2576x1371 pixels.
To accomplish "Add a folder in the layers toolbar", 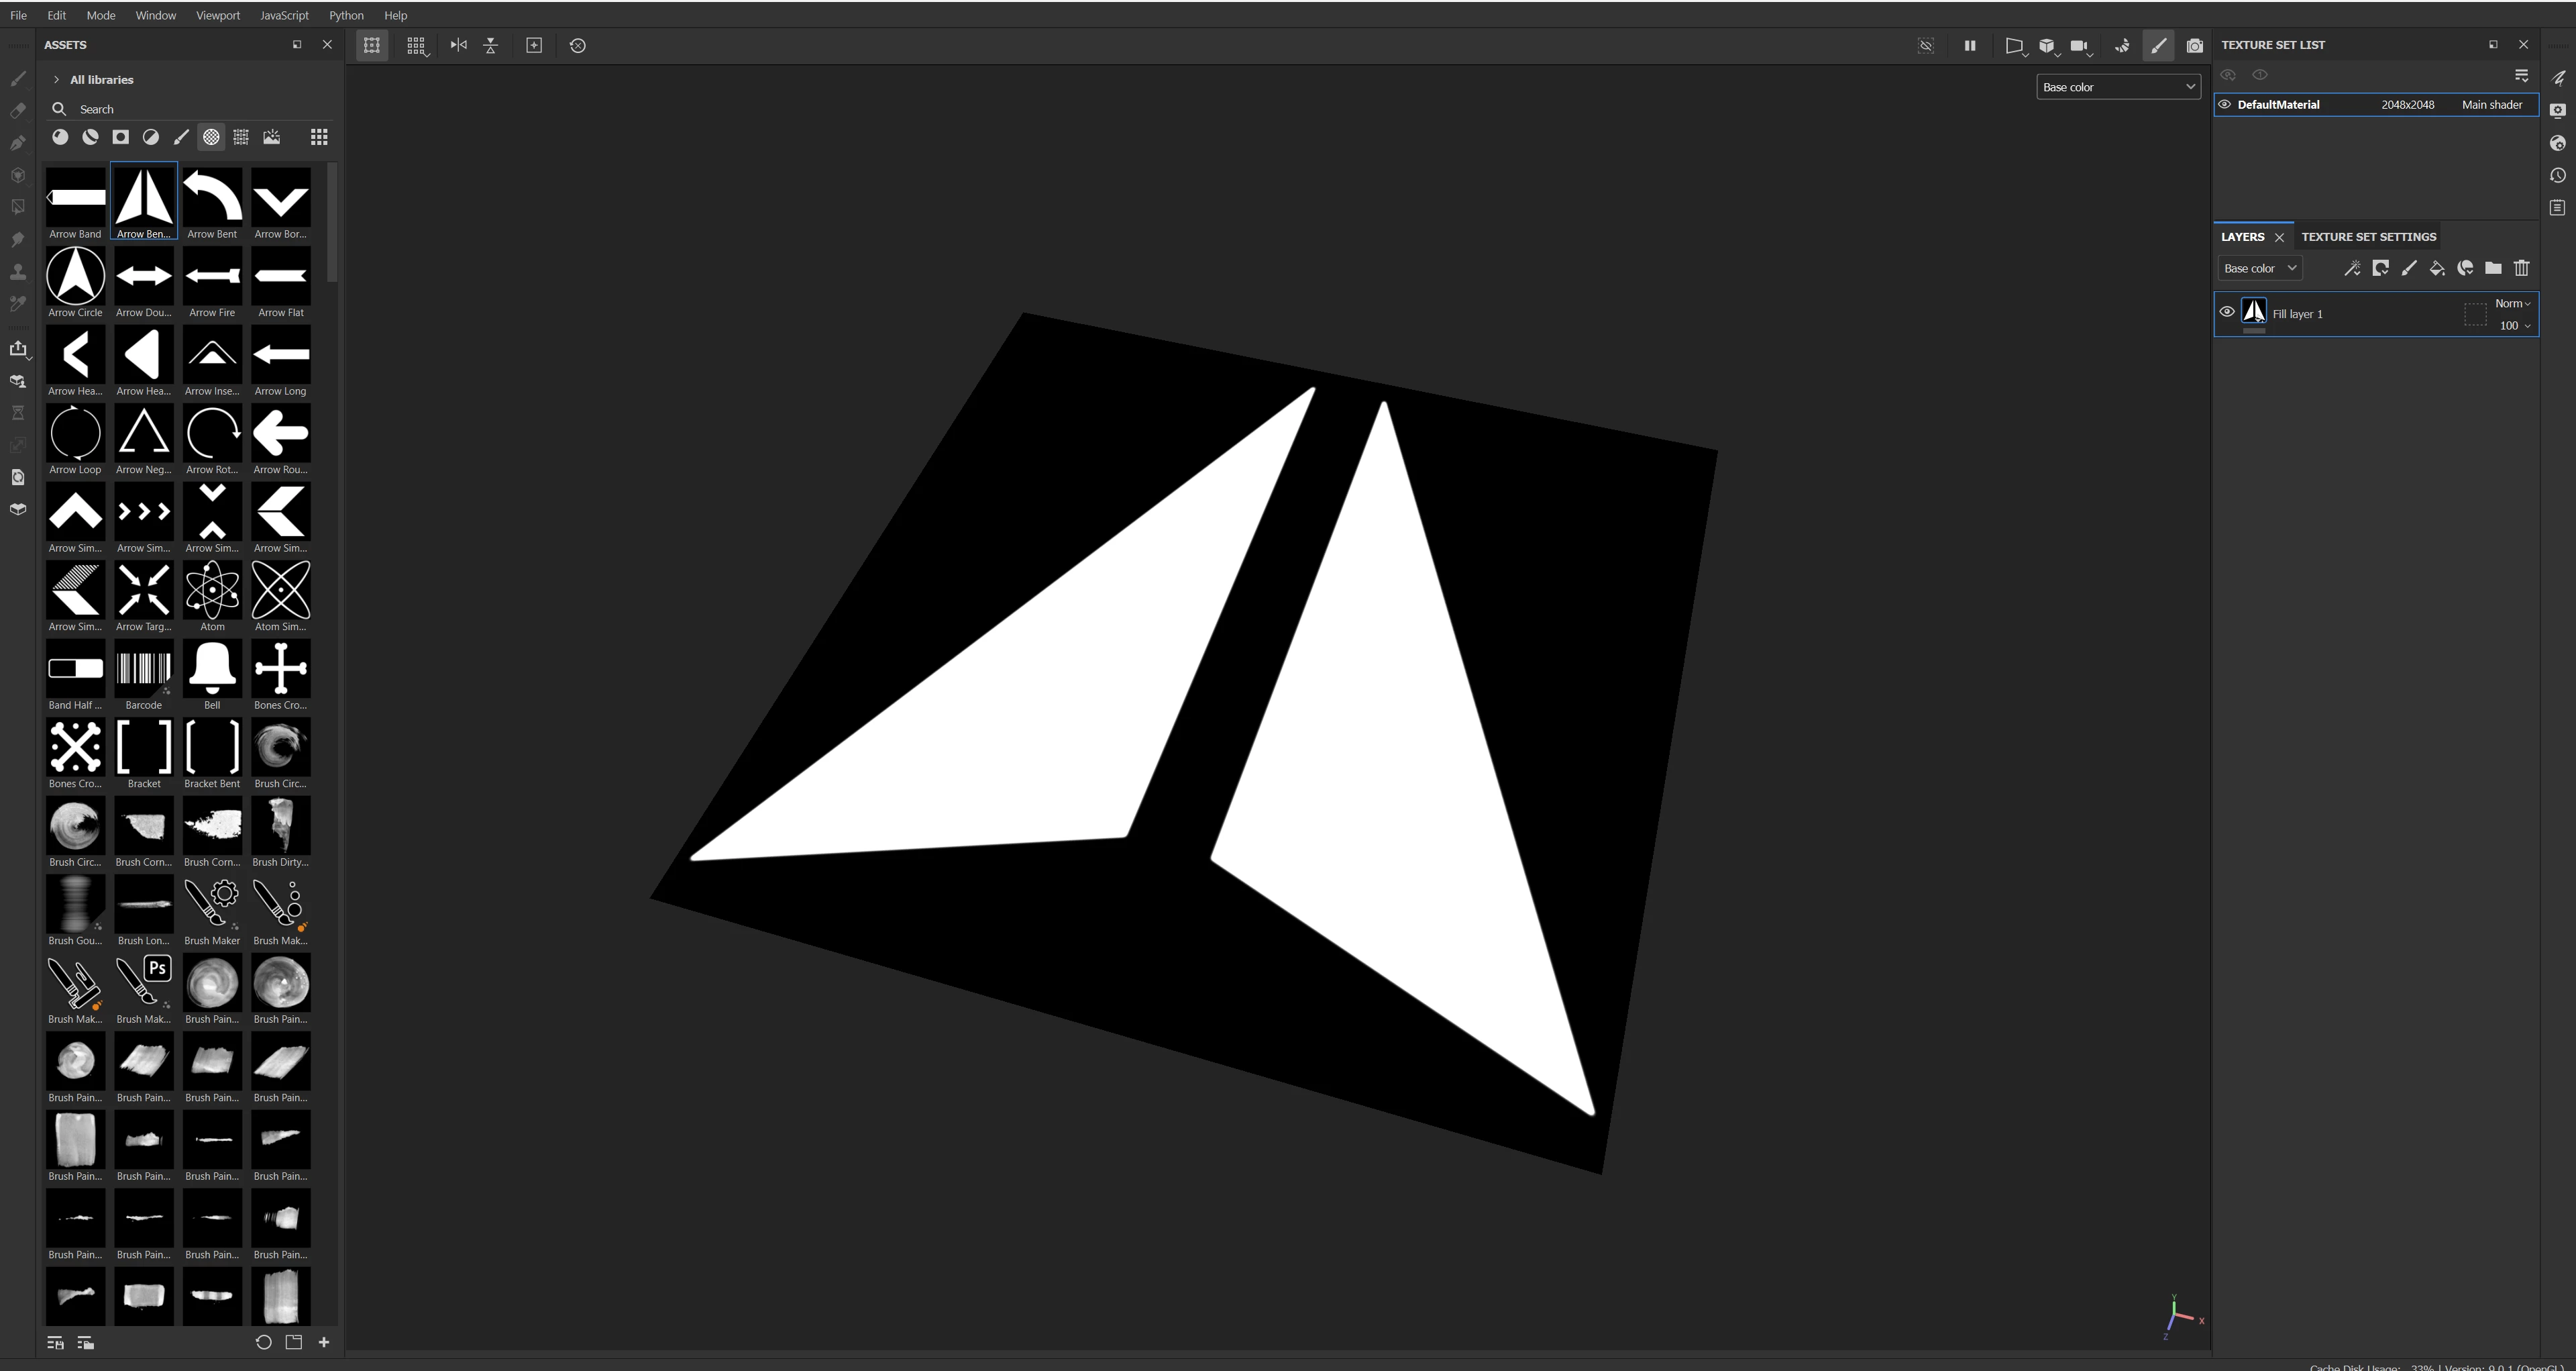I will (2493, 268).
